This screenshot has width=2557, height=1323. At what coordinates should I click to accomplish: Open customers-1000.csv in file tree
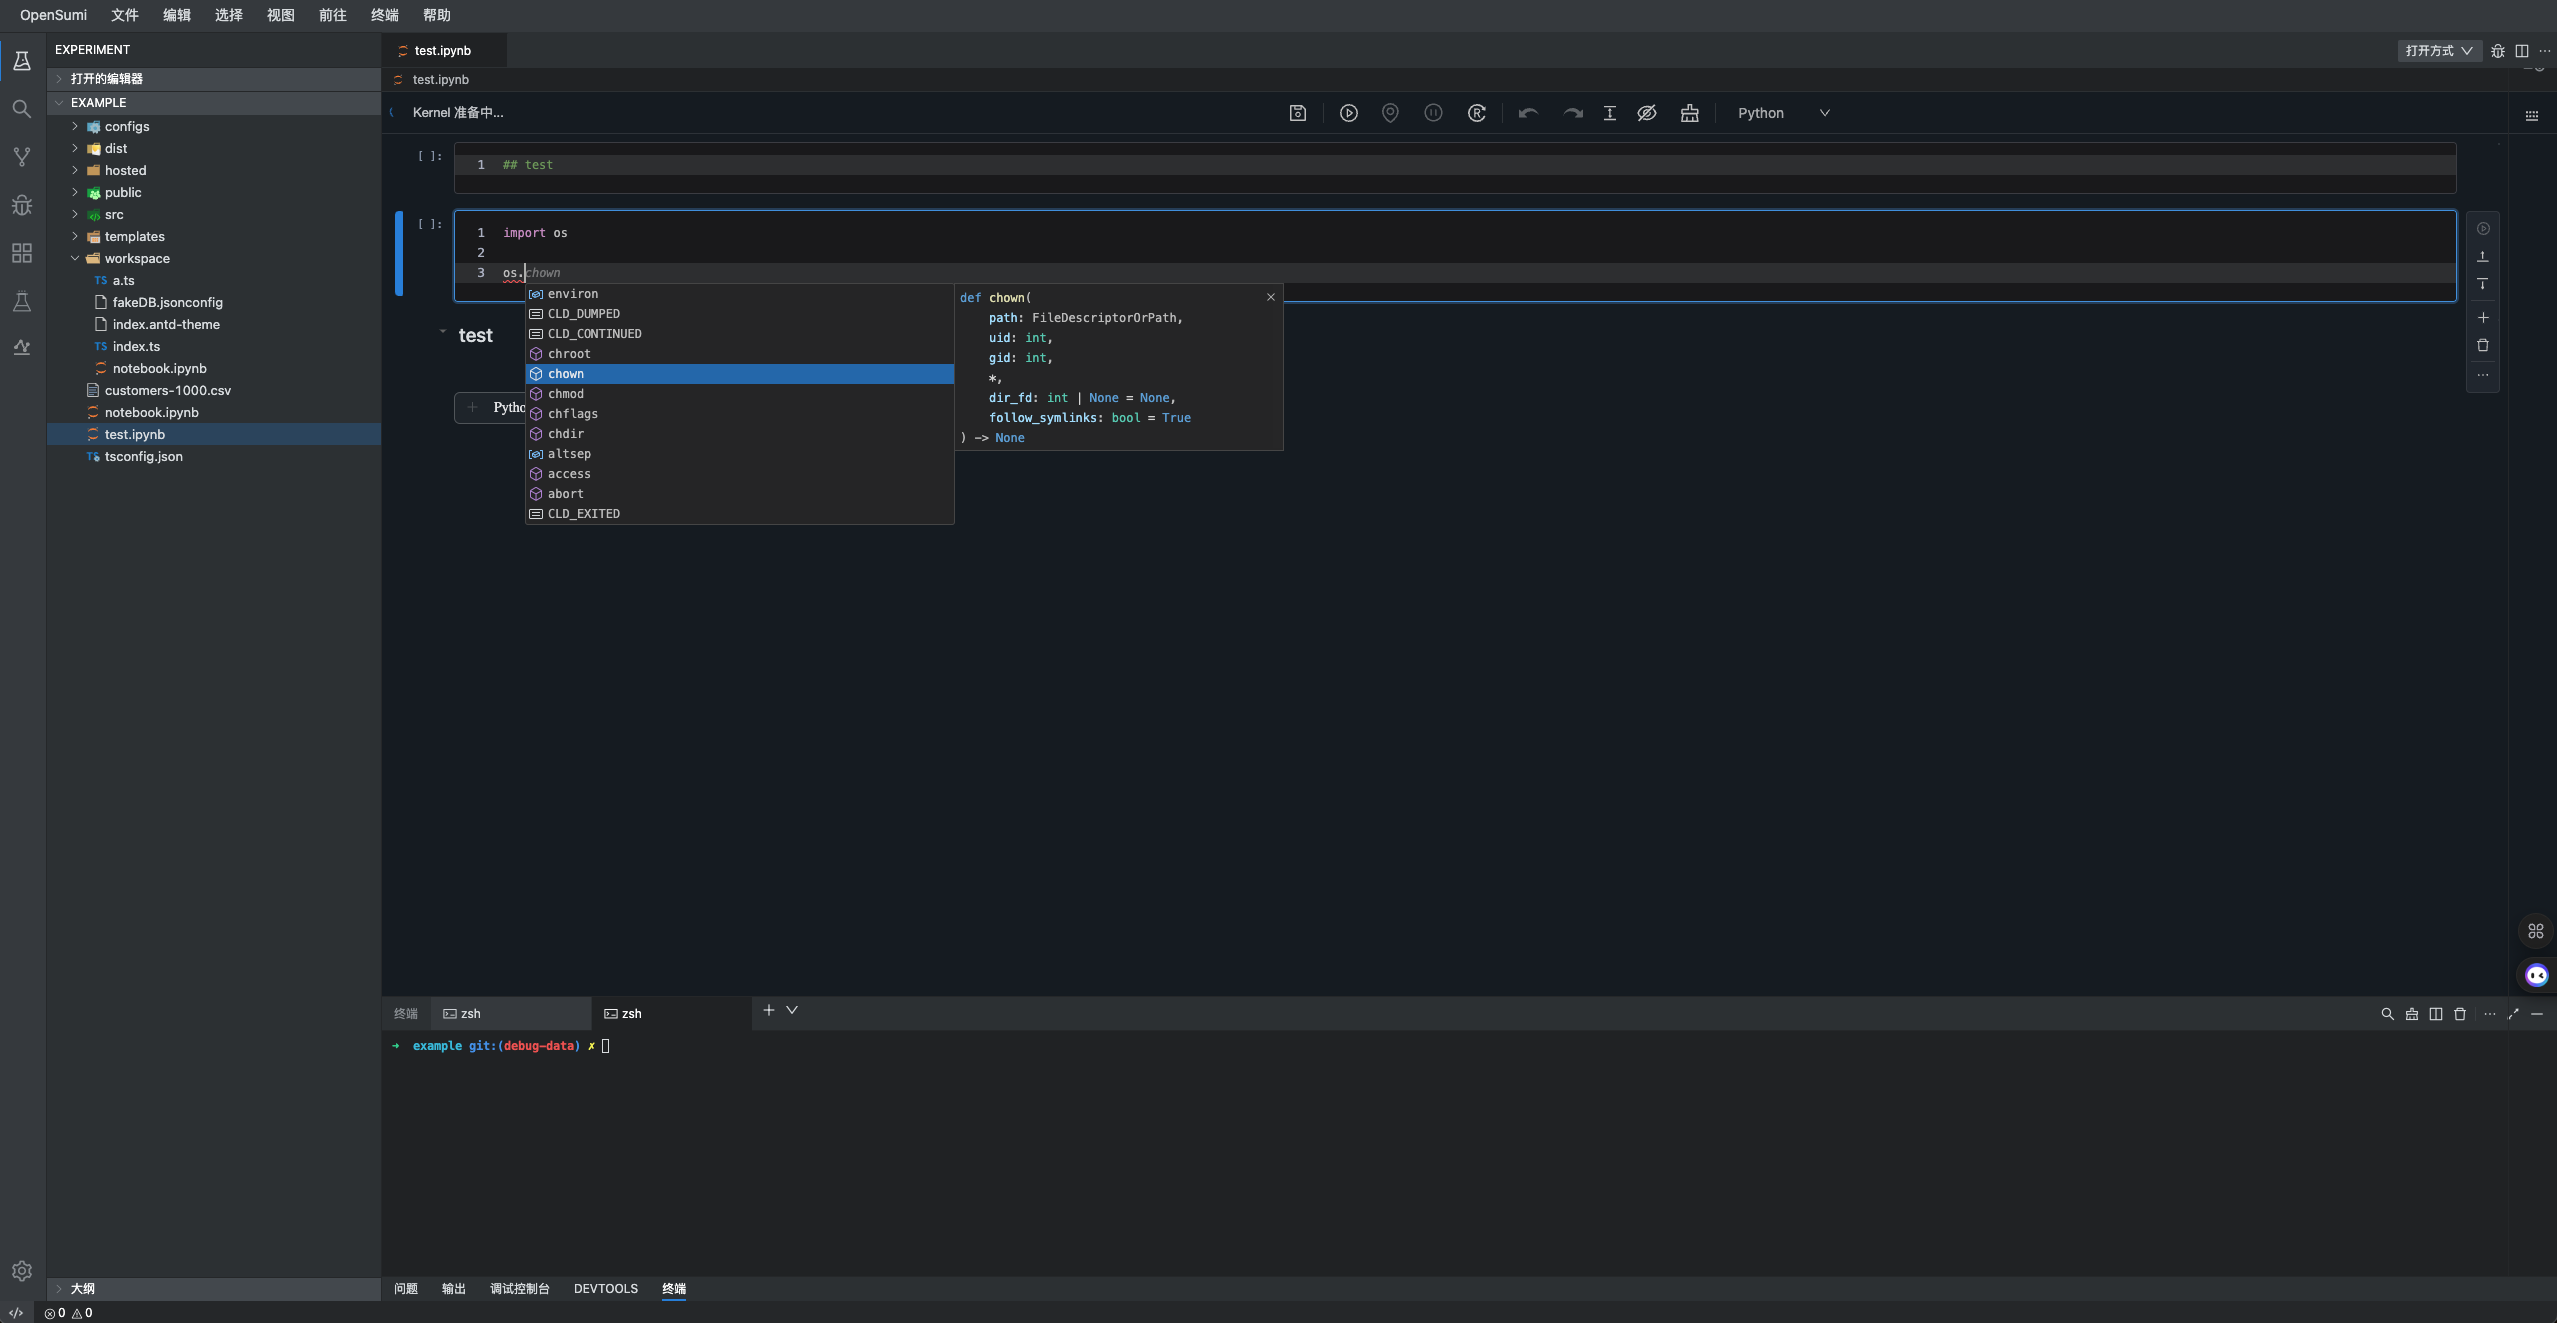(x=167, y=391)
